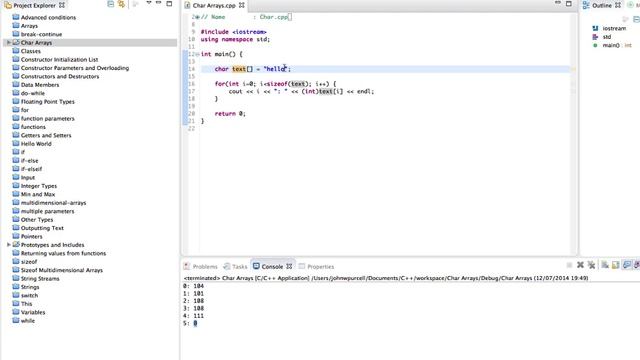Expand the folded header comment on line 2

[197, 17]
